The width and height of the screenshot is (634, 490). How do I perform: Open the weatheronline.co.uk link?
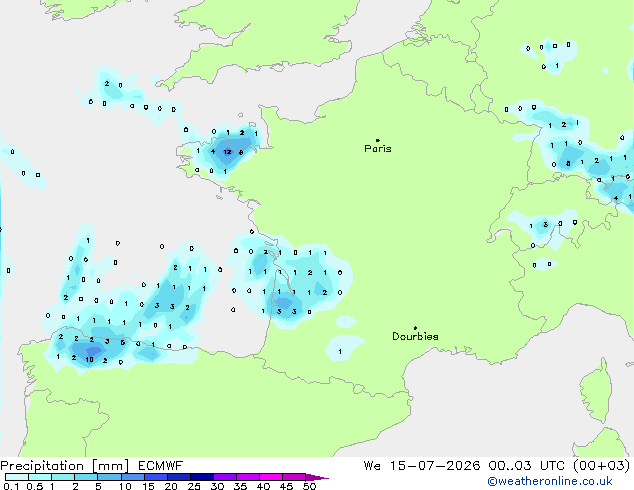coord(550,482)
